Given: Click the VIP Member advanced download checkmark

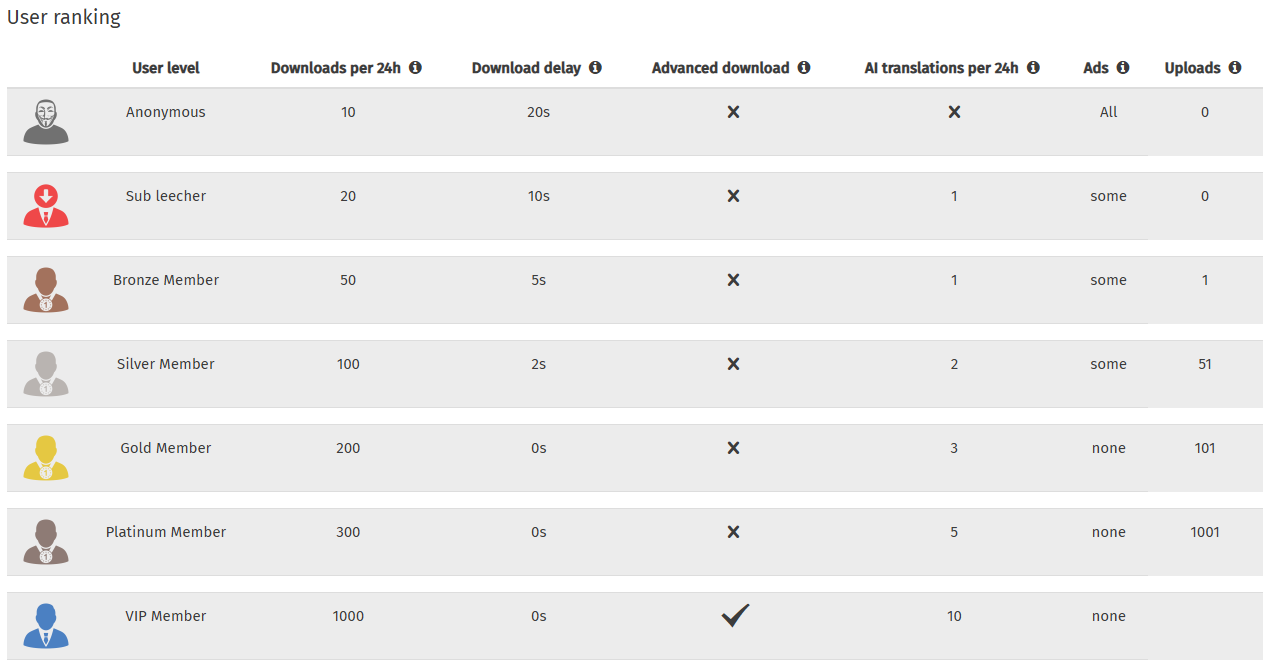Looking at the screenshot, I should 735,616.
